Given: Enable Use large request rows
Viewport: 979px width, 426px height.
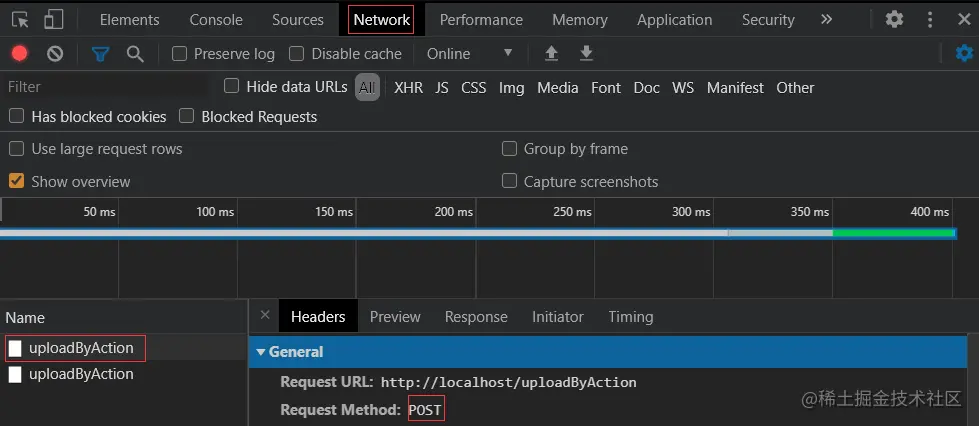Looking at the screenshot, I should (x=17, y=149).
